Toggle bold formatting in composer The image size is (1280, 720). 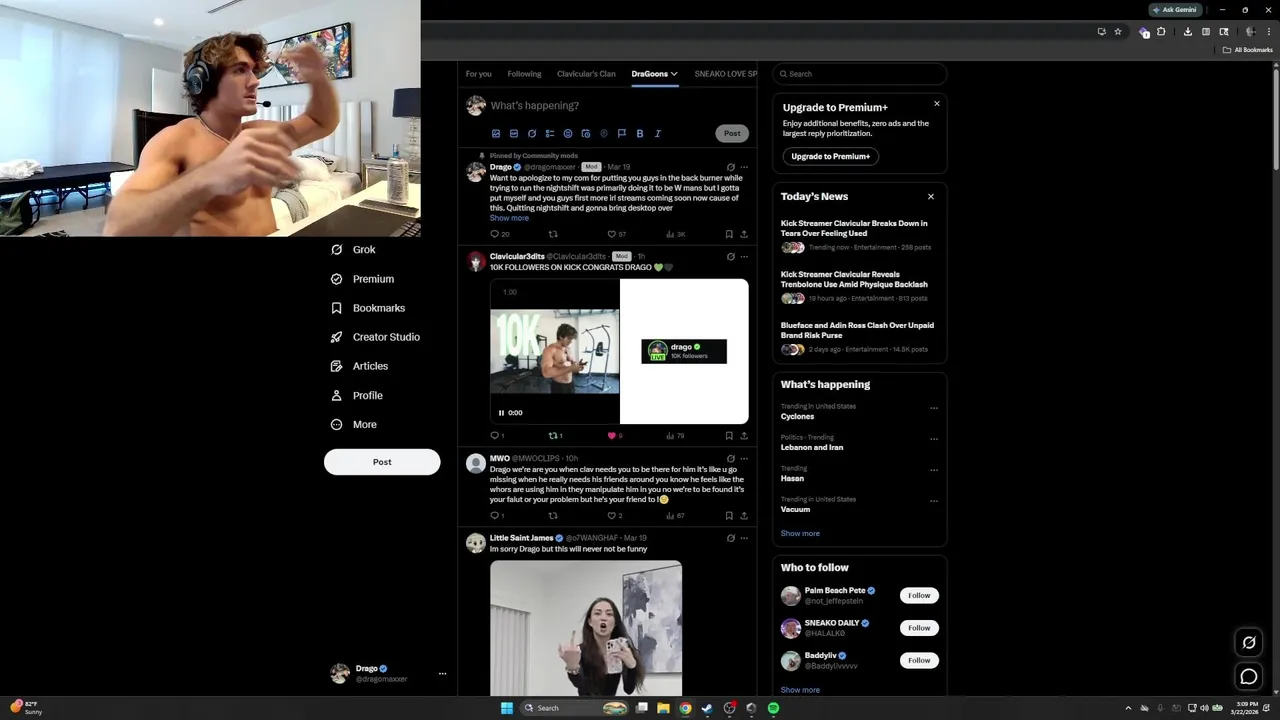(x=640, y=134)
